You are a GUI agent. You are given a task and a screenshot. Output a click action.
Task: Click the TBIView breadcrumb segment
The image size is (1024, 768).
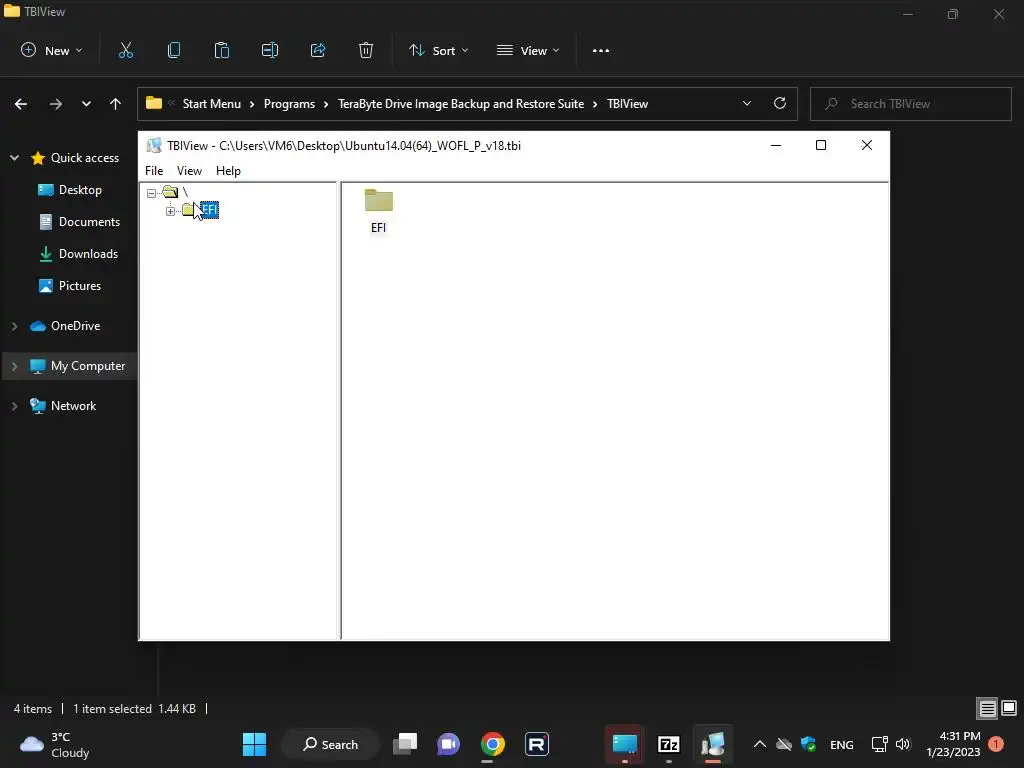click(x=628, y=104)
